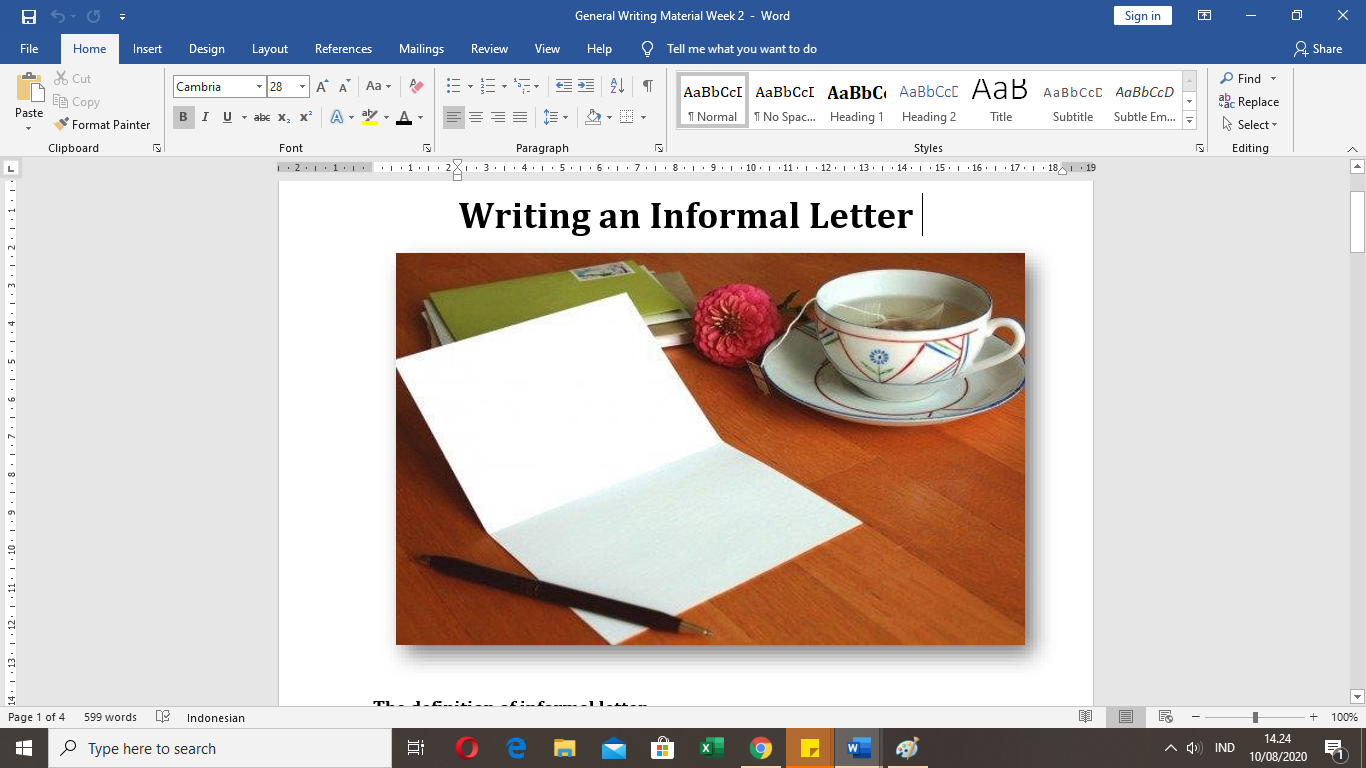The image size is (1366, 768).
Task: Click the Justify alignment icon
Action: point(520,117)
